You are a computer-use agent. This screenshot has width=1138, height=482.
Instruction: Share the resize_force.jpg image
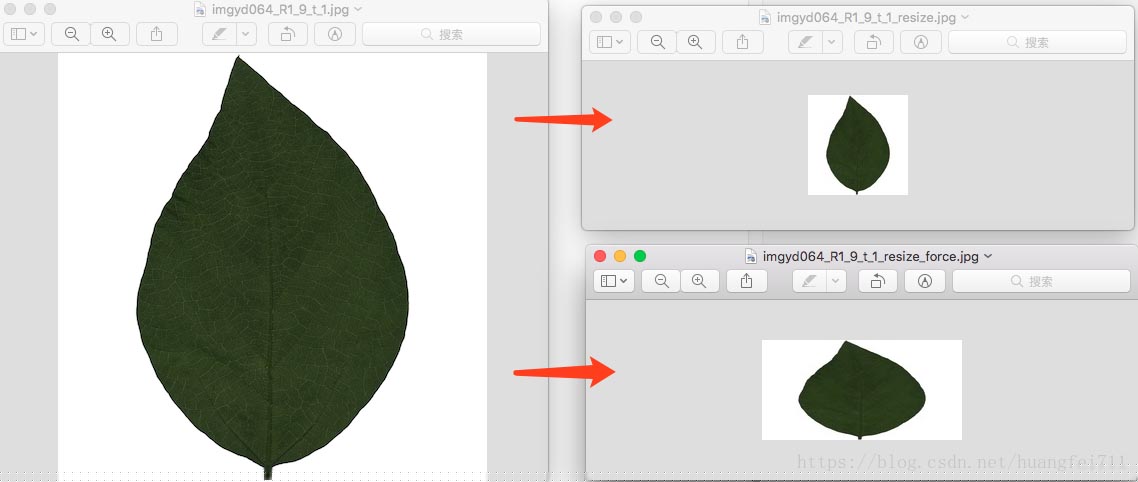[746, 281]
